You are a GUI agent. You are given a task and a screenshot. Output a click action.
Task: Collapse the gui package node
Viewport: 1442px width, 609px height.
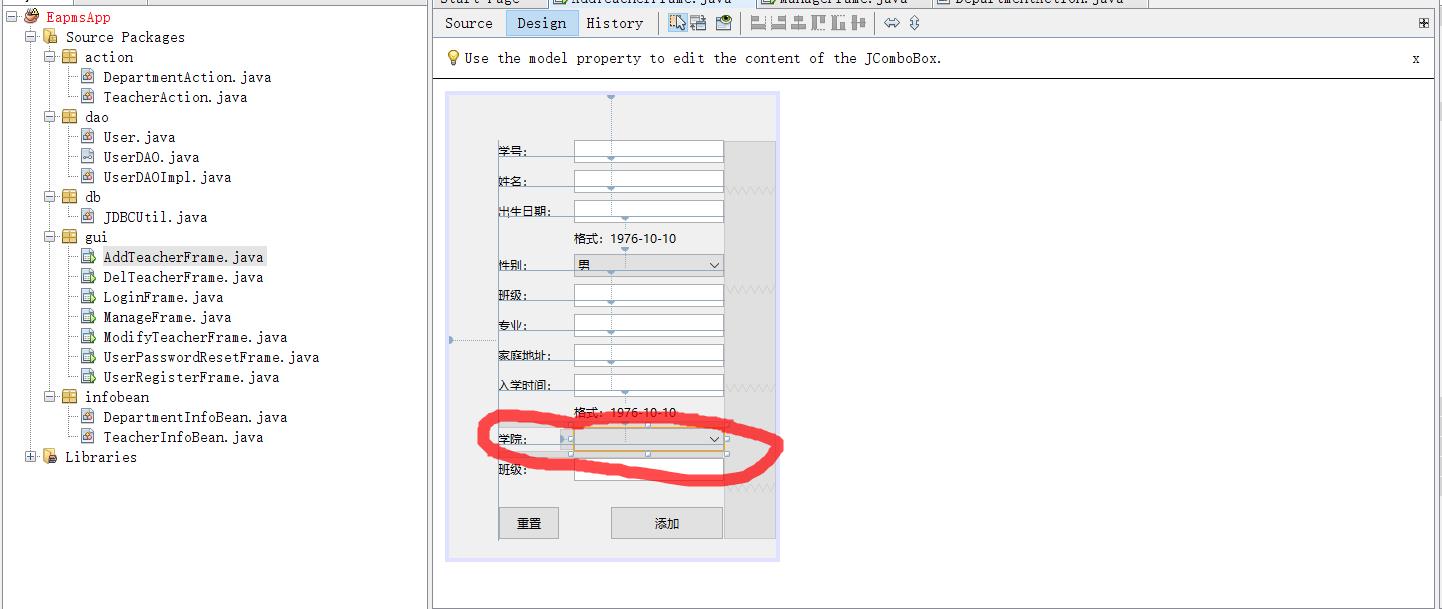click(50, 237)
